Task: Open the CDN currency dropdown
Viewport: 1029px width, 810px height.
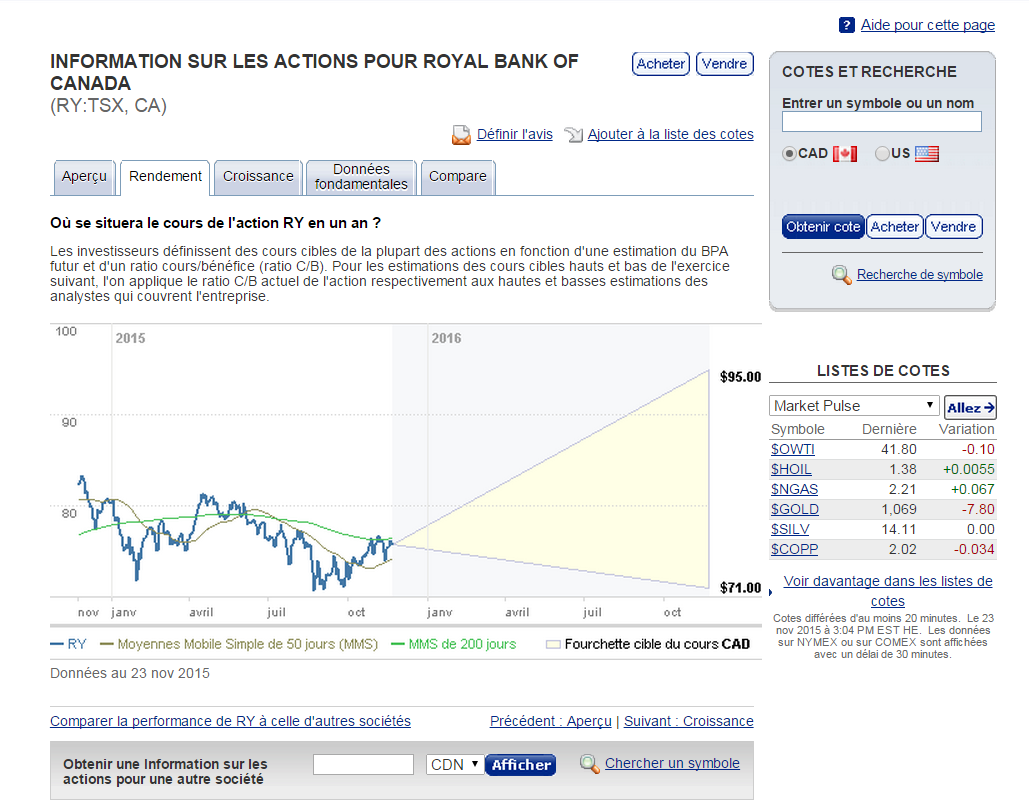Action: pos(455,765)
